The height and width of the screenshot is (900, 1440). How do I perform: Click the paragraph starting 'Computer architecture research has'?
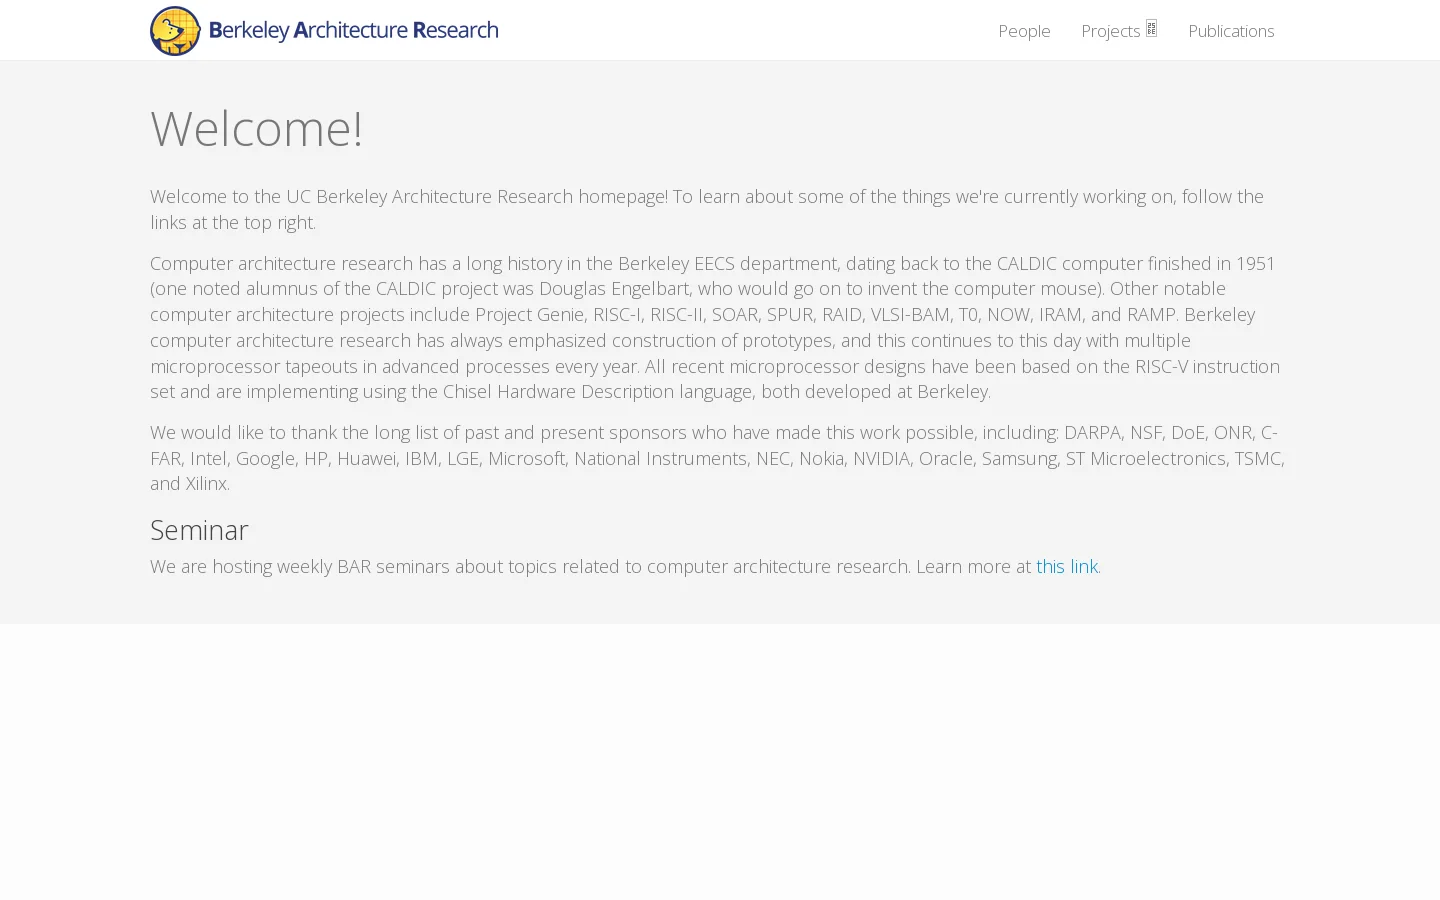715,327
